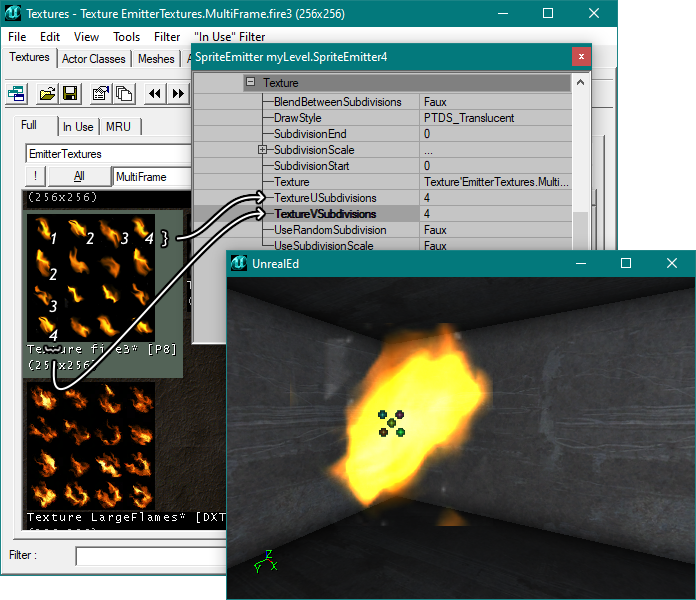
Task: Click the scroll up arrow in properties window
Action: (x=581, y=83)
